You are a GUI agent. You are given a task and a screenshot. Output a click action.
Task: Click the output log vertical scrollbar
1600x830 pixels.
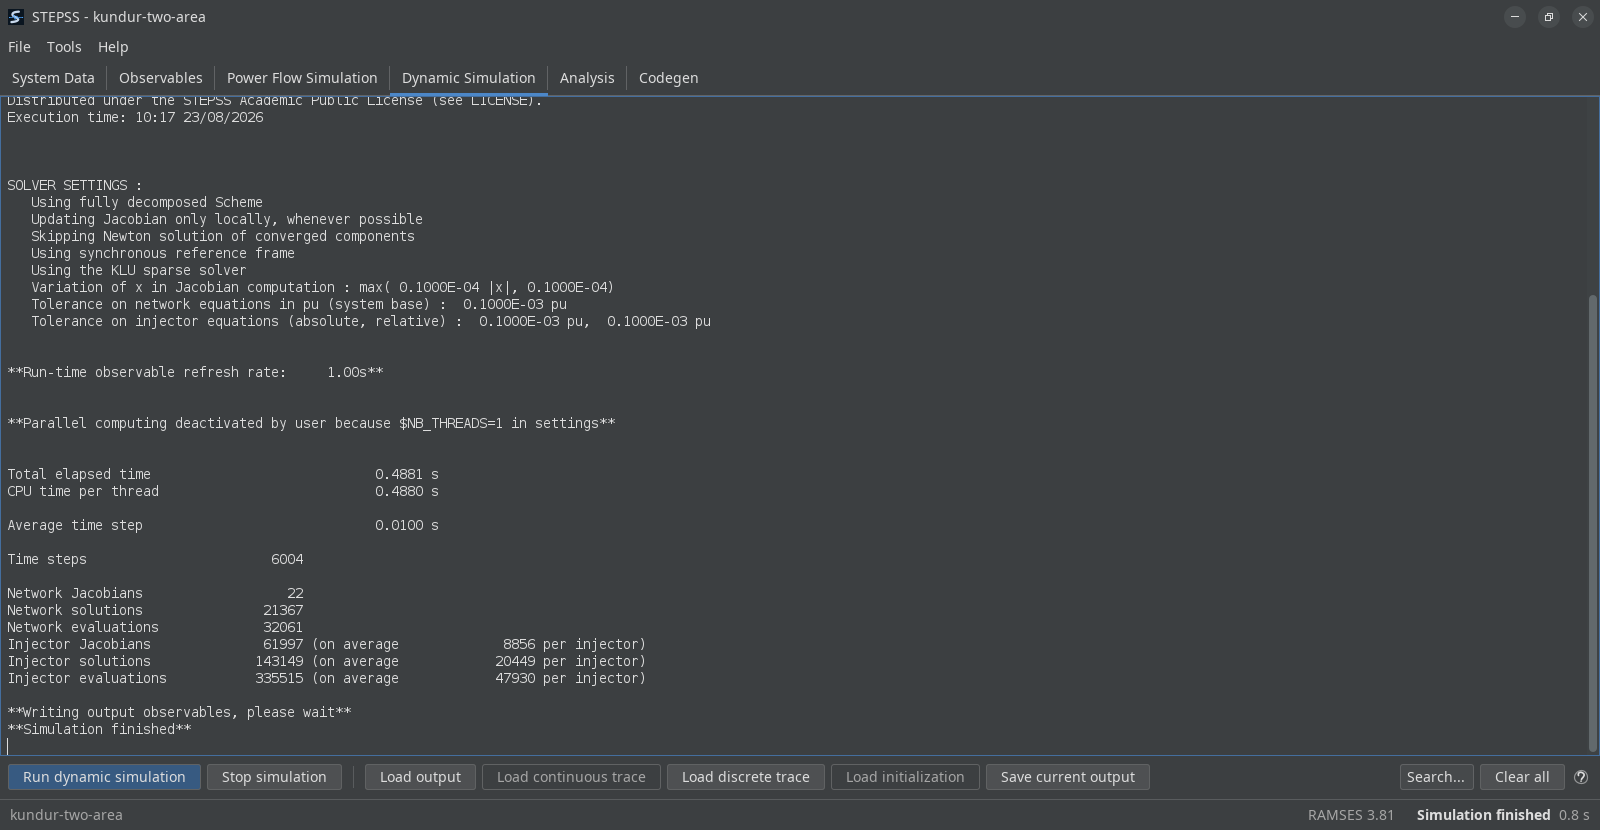pos(1593,522)
